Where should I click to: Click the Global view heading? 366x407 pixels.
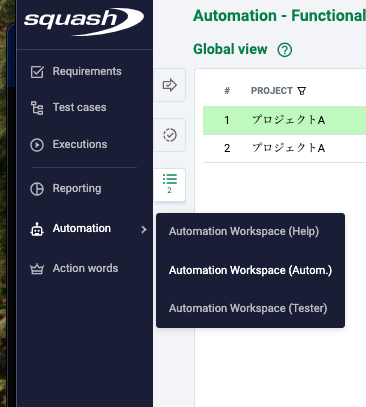(x=230, y=49)
